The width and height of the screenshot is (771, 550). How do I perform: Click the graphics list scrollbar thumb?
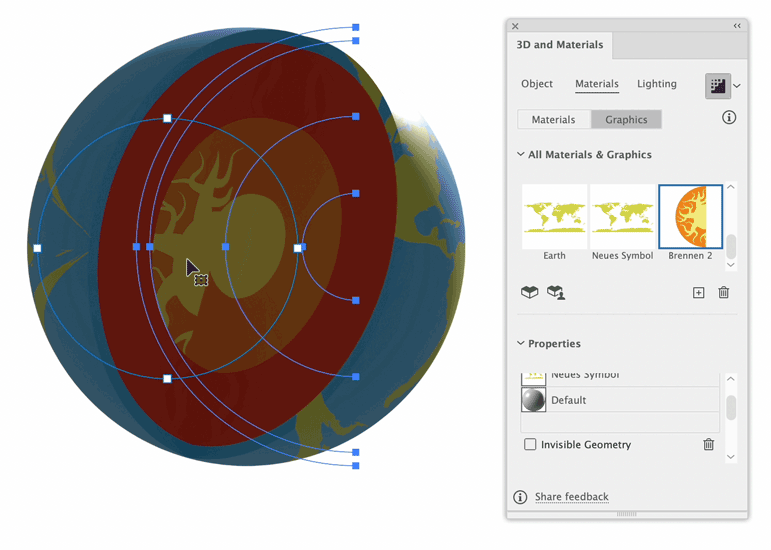coord(731,246)
